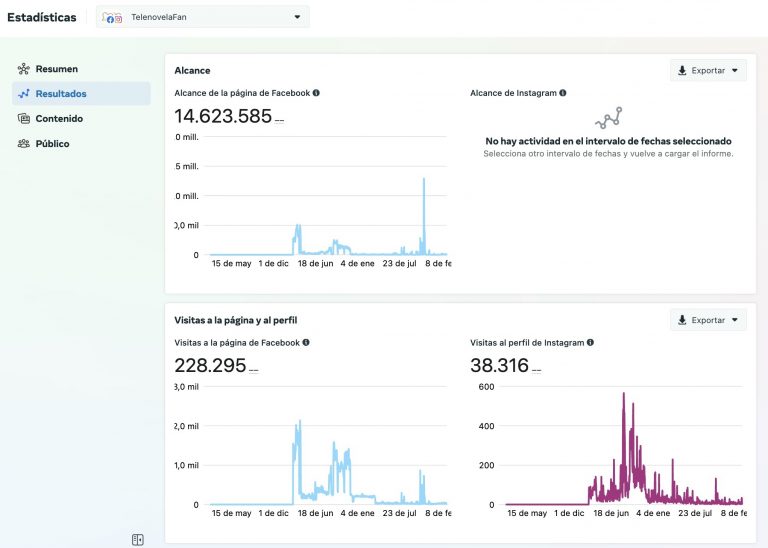Screen dimensions: 768x548
Task: Click the Visitas a la página y al perfil title
Action: click(236, 320)
